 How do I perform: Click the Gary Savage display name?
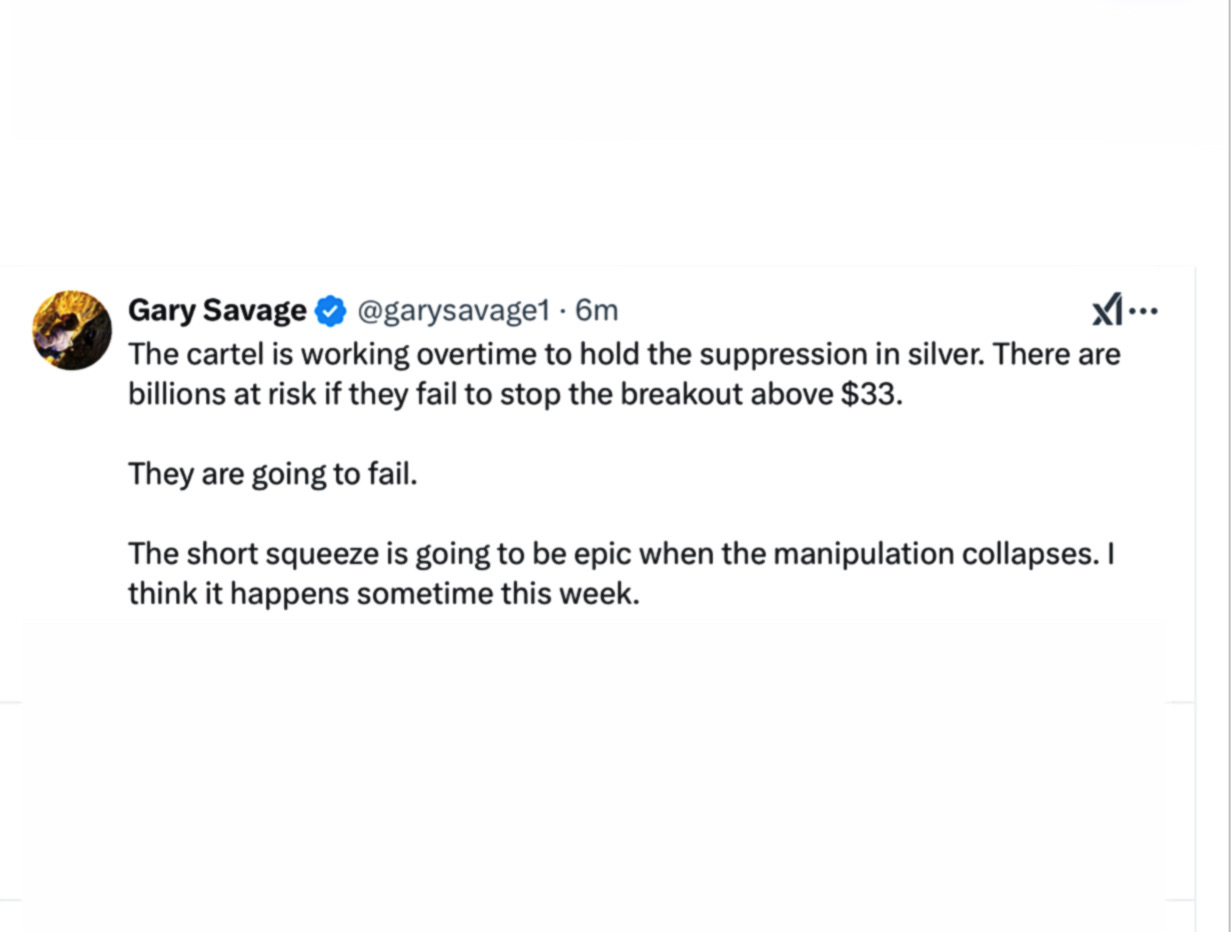pyautogui.click(x=216, y=311)
